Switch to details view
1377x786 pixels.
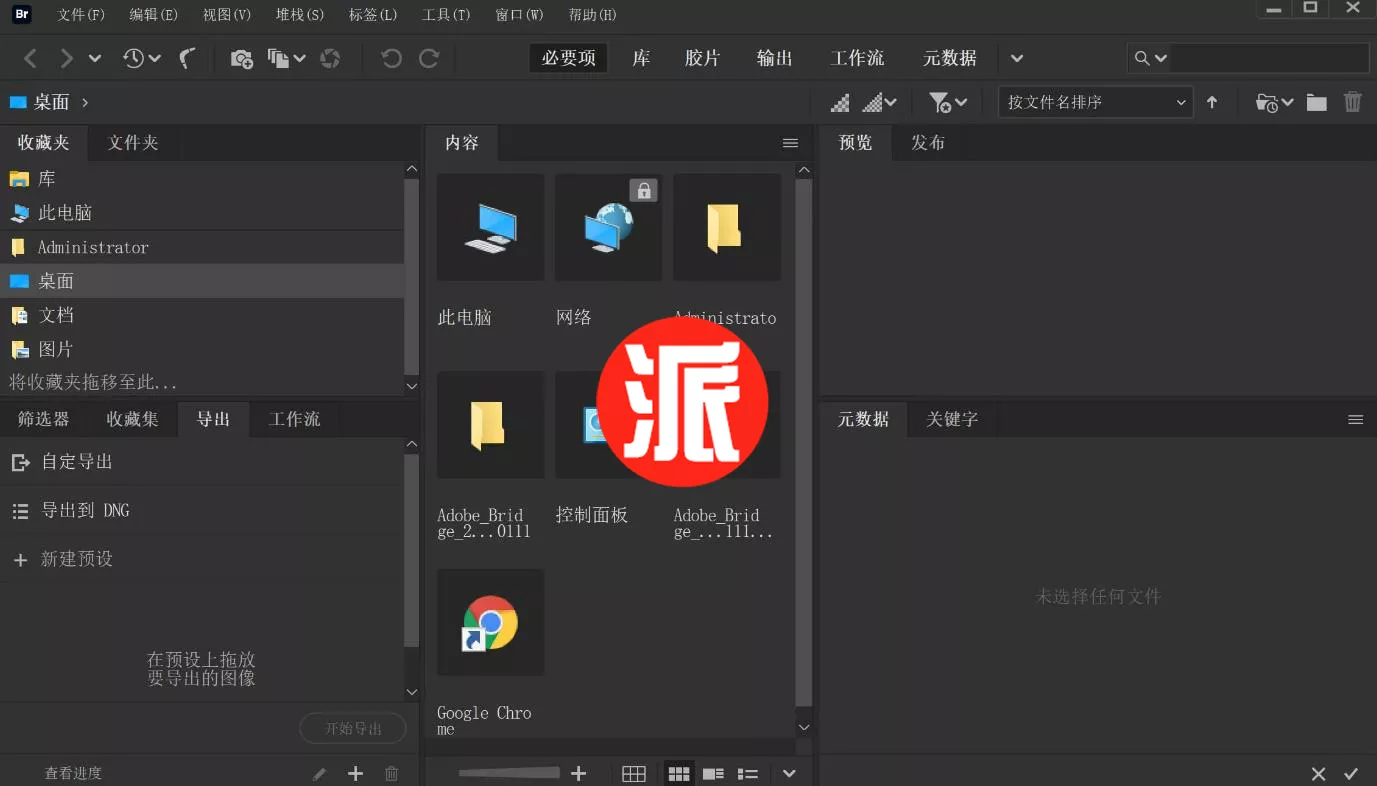click(x=713, y=774)
